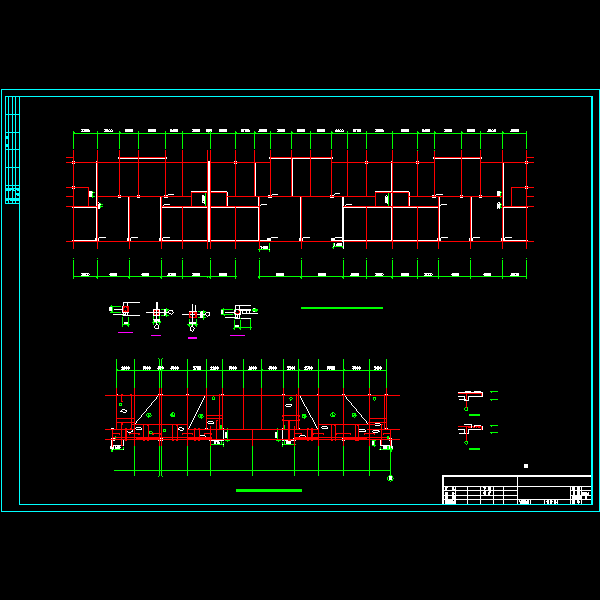
Task: Click the upper section detail at right side
Action: pos(470,397)
